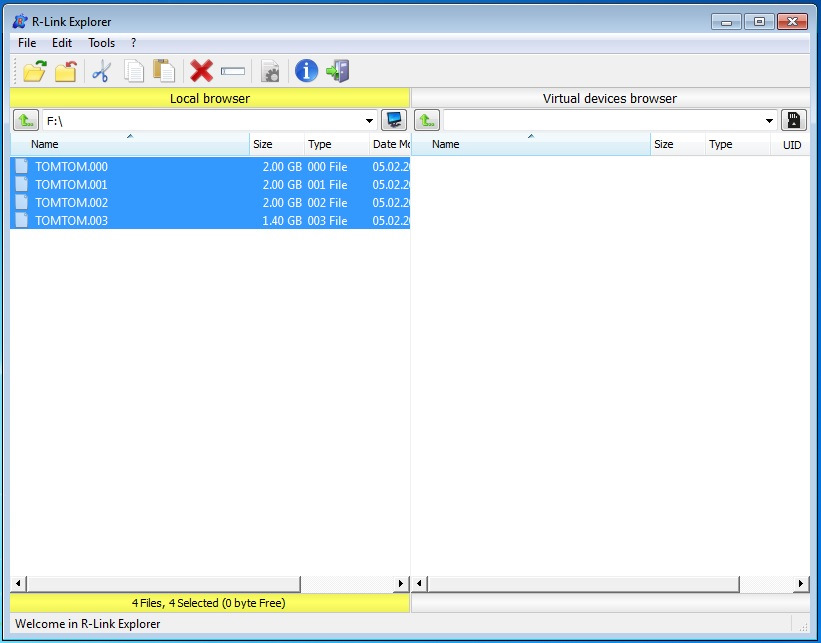Sort Virtual devices by Size column
Image resolution: width=821 pixels, height=643 pixels.
coord(678,144)
